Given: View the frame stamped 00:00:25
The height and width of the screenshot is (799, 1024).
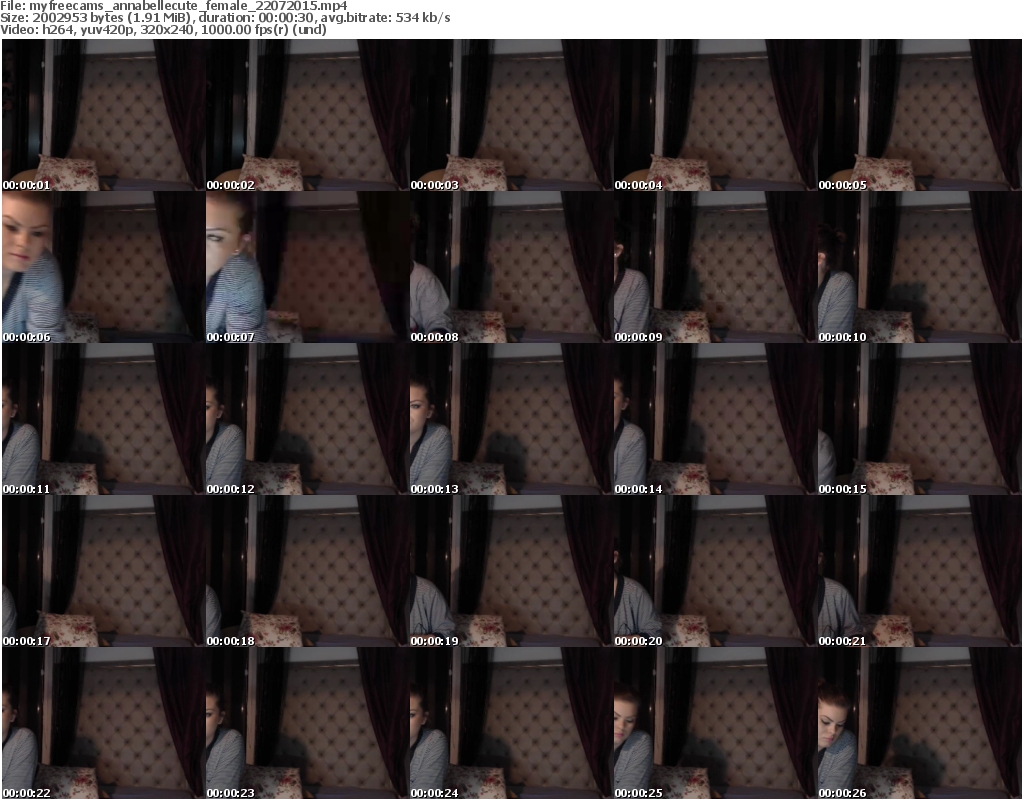Looking at the screenshot, I should pyautogui.click(x=716, y=723).
